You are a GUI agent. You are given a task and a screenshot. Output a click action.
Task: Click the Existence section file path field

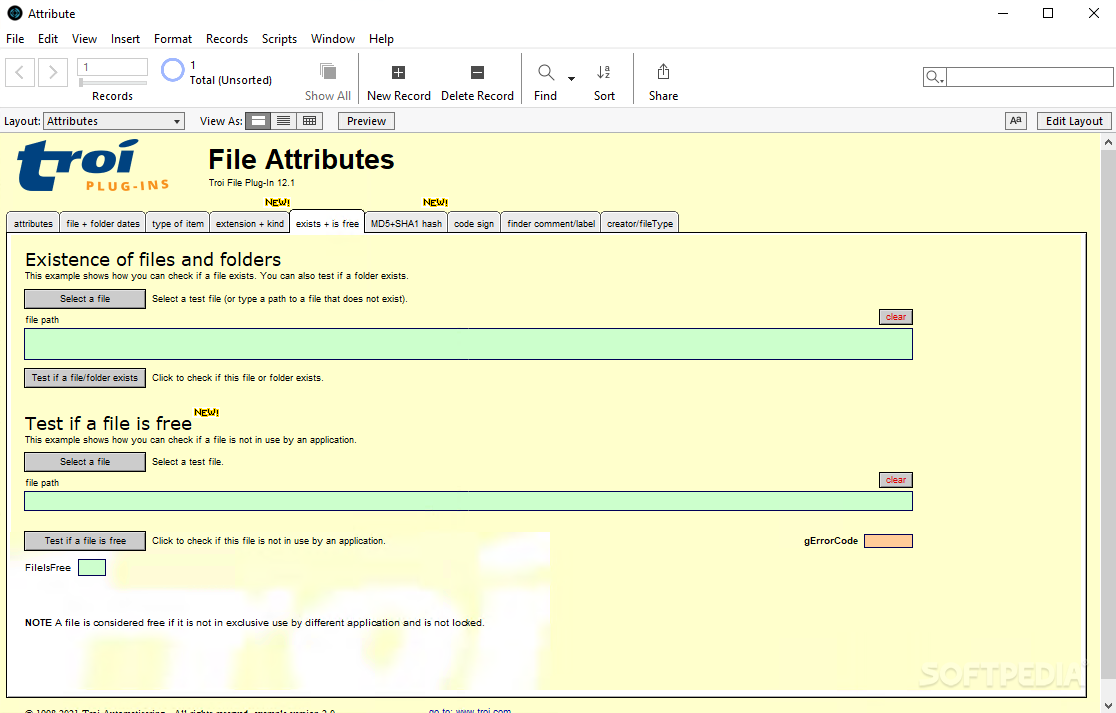(x=468, y=344)
